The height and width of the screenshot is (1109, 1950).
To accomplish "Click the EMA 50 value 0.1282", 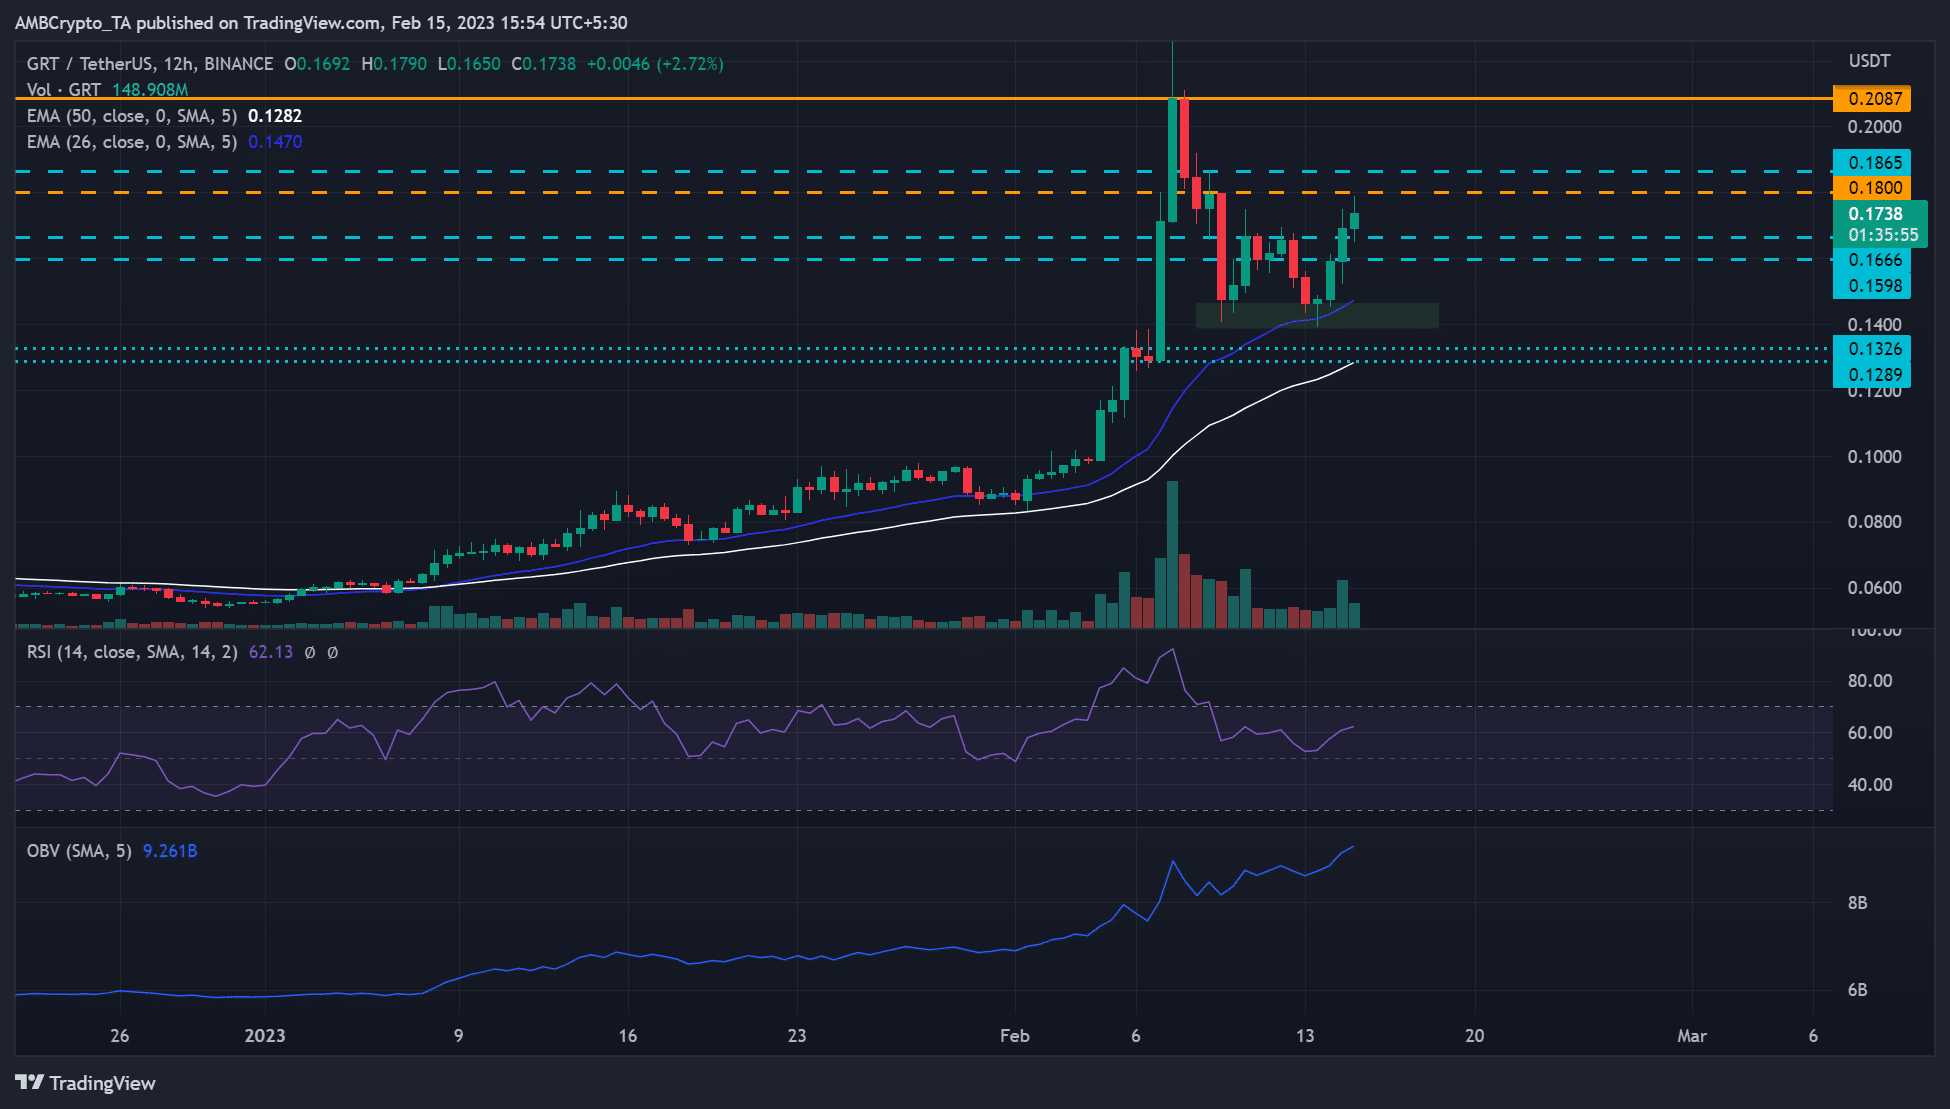I will click(275, 116).
